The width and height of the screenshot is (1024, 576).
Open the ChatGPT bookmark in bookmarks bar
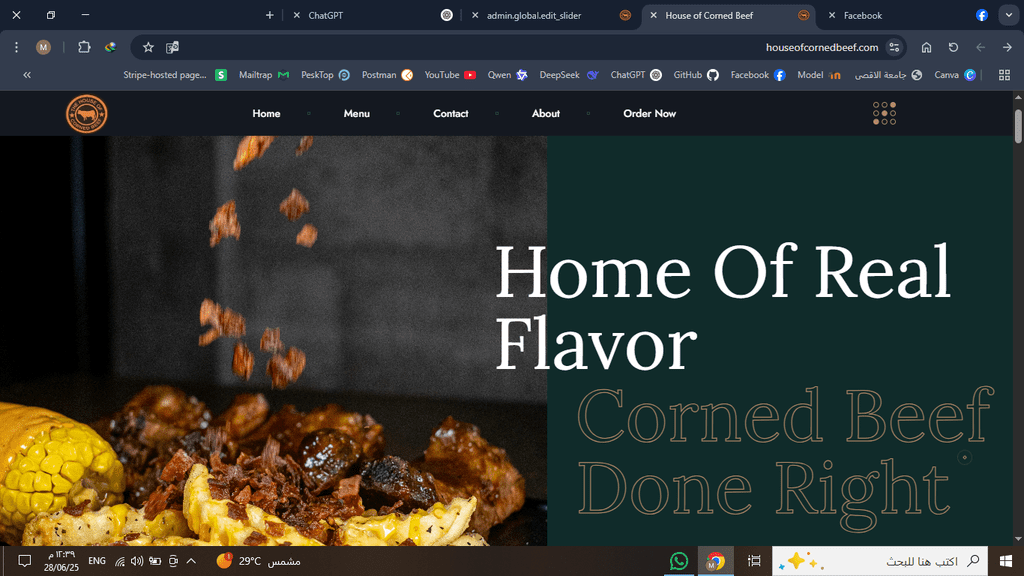pyautogui.click(x=636, y=75)
